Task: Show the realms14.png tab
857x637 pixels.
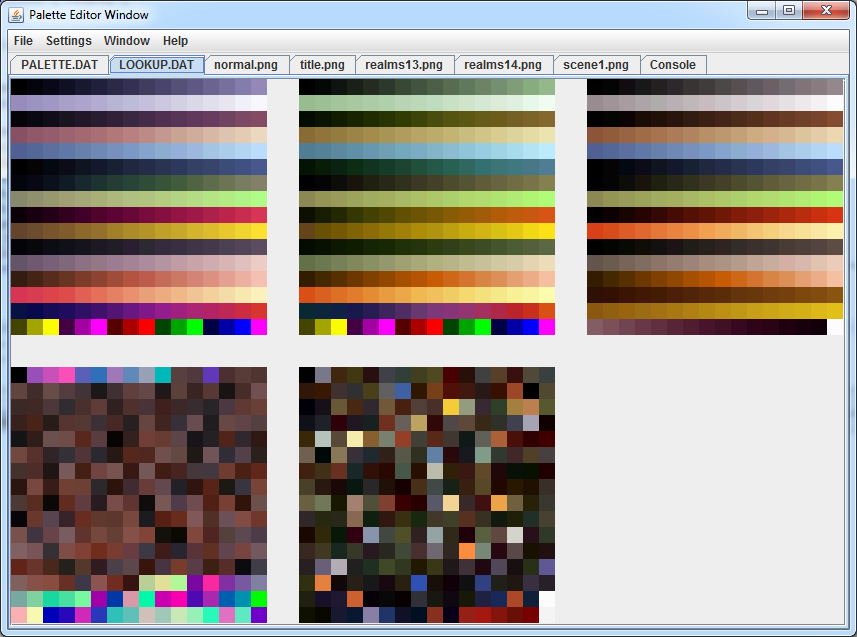Action: 503,65
